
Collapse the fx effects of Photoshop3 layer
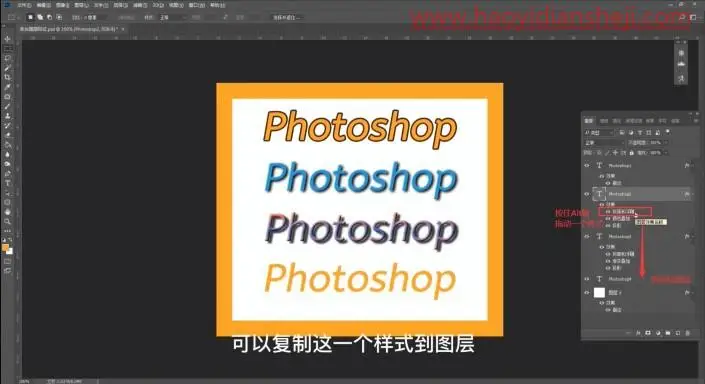(693, 236)
